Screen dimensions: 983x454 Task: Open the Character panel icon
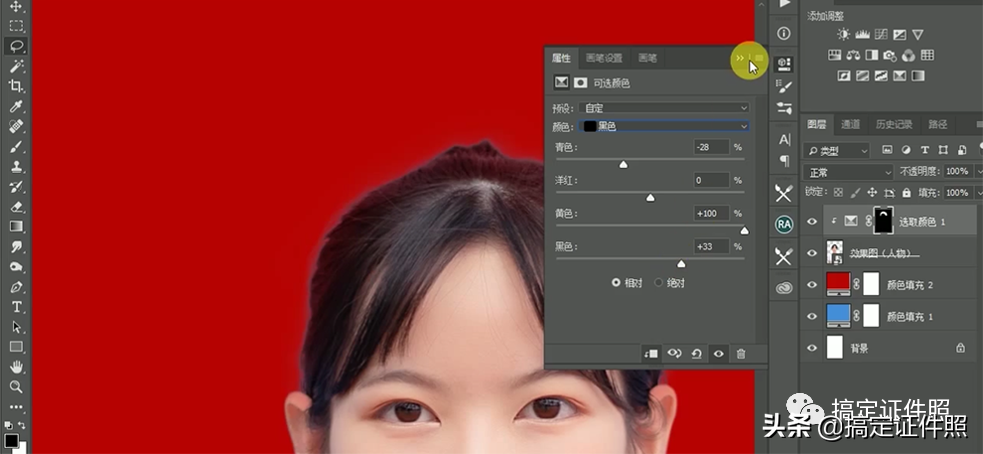[x=784, y=139]
